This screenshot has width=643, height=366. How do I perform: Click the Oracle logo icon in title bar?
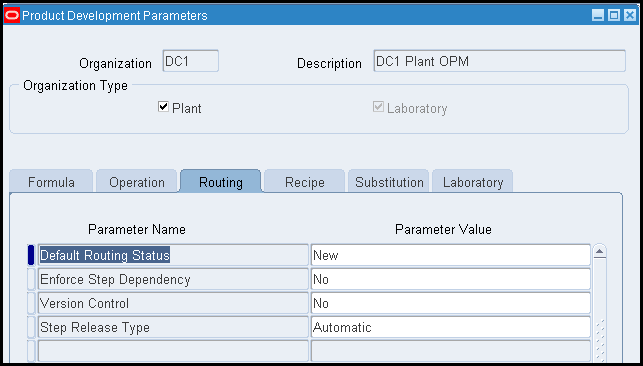click(x=12, y=16)
